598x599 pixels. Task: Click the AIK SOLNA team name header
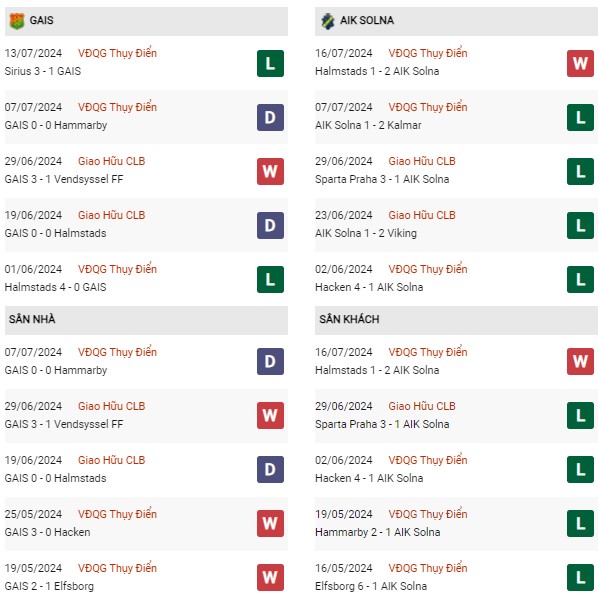click(x=367, y=20)
